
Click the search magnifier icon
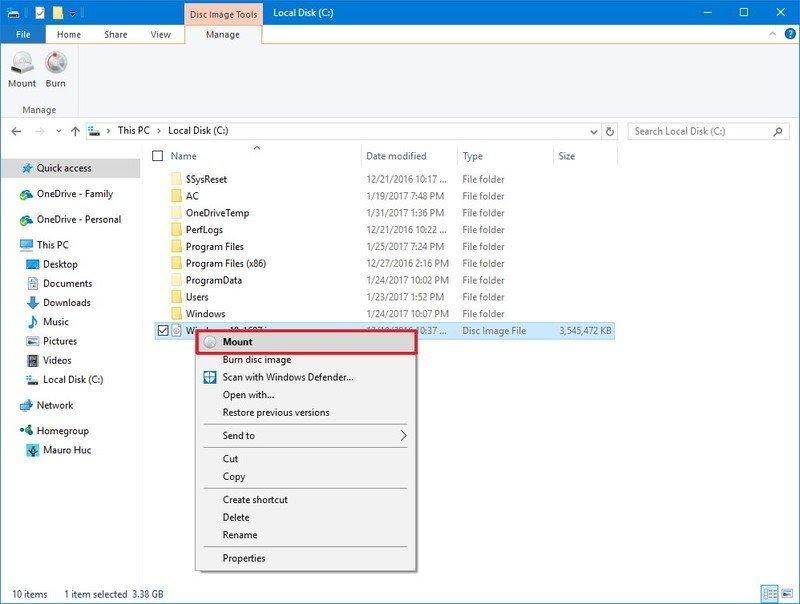(778, 131)
